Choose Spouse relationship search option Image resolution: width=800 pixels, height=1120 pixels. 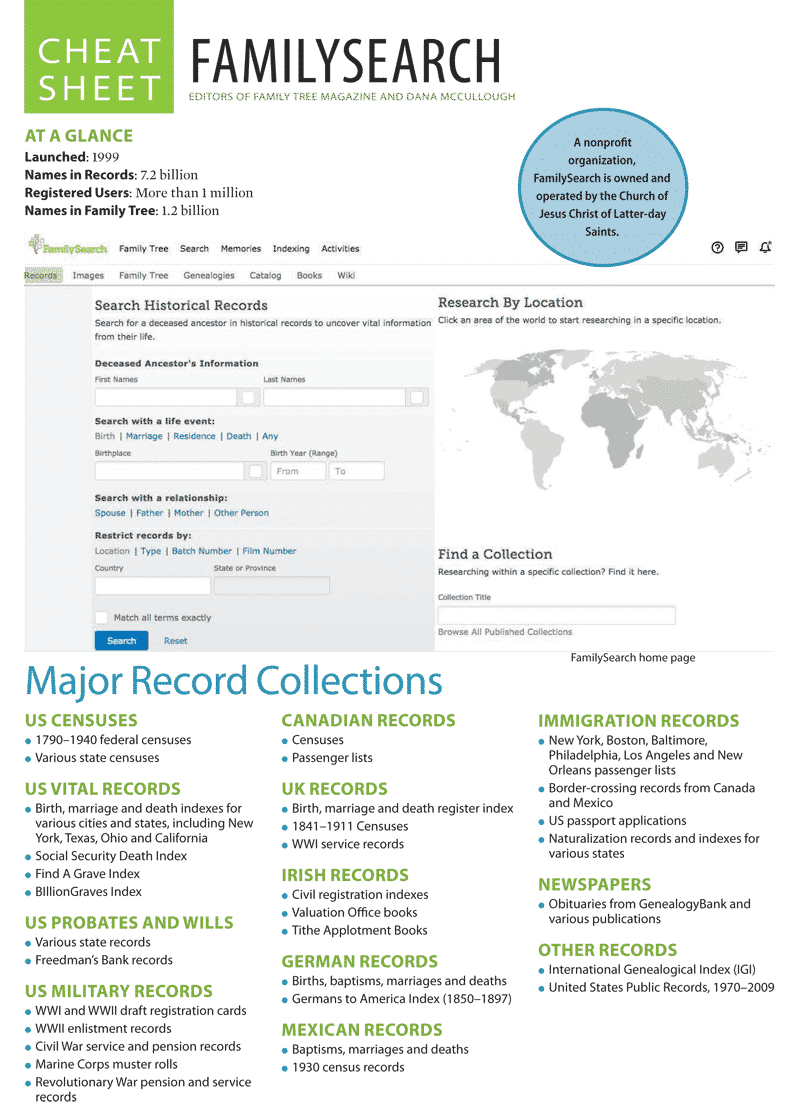pos(110,513)
